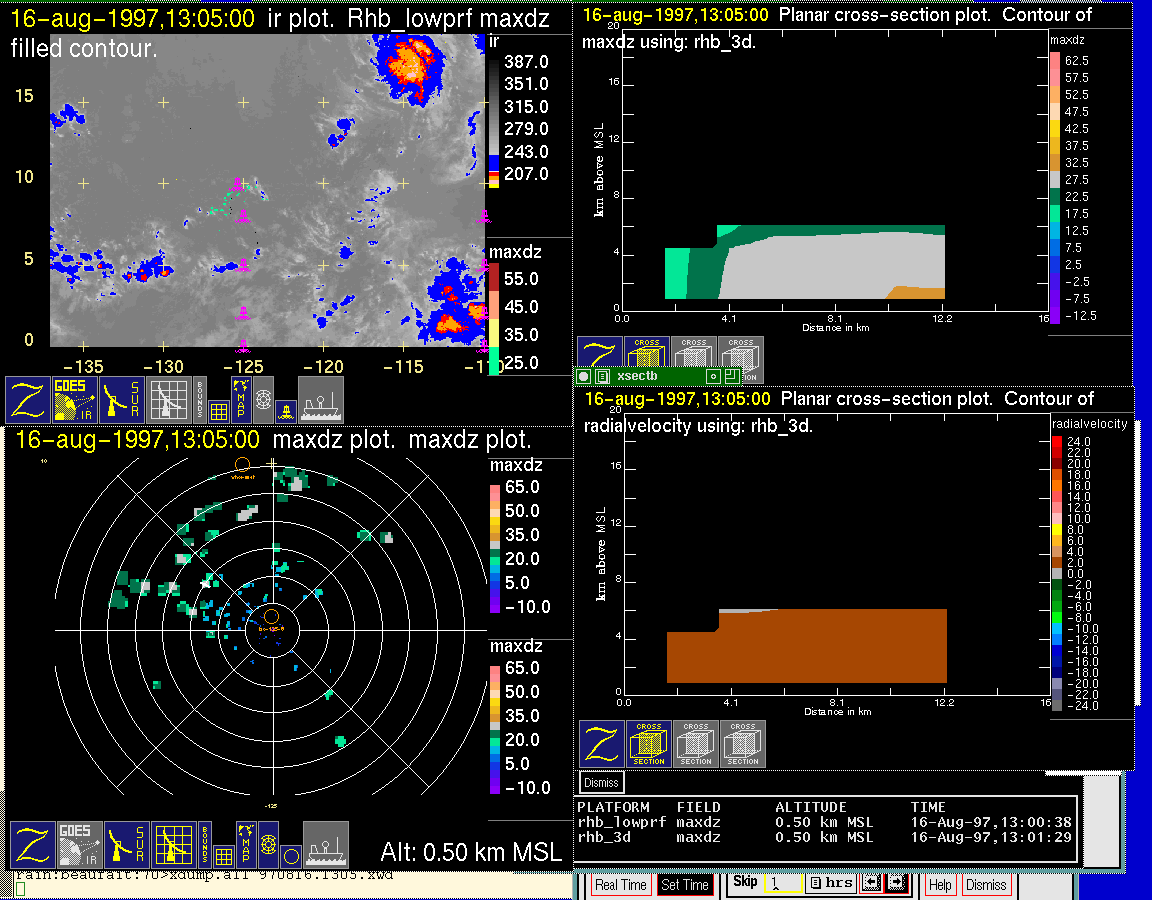Click the GOES IR satellite icon in top toolbar

coord(75,399)
